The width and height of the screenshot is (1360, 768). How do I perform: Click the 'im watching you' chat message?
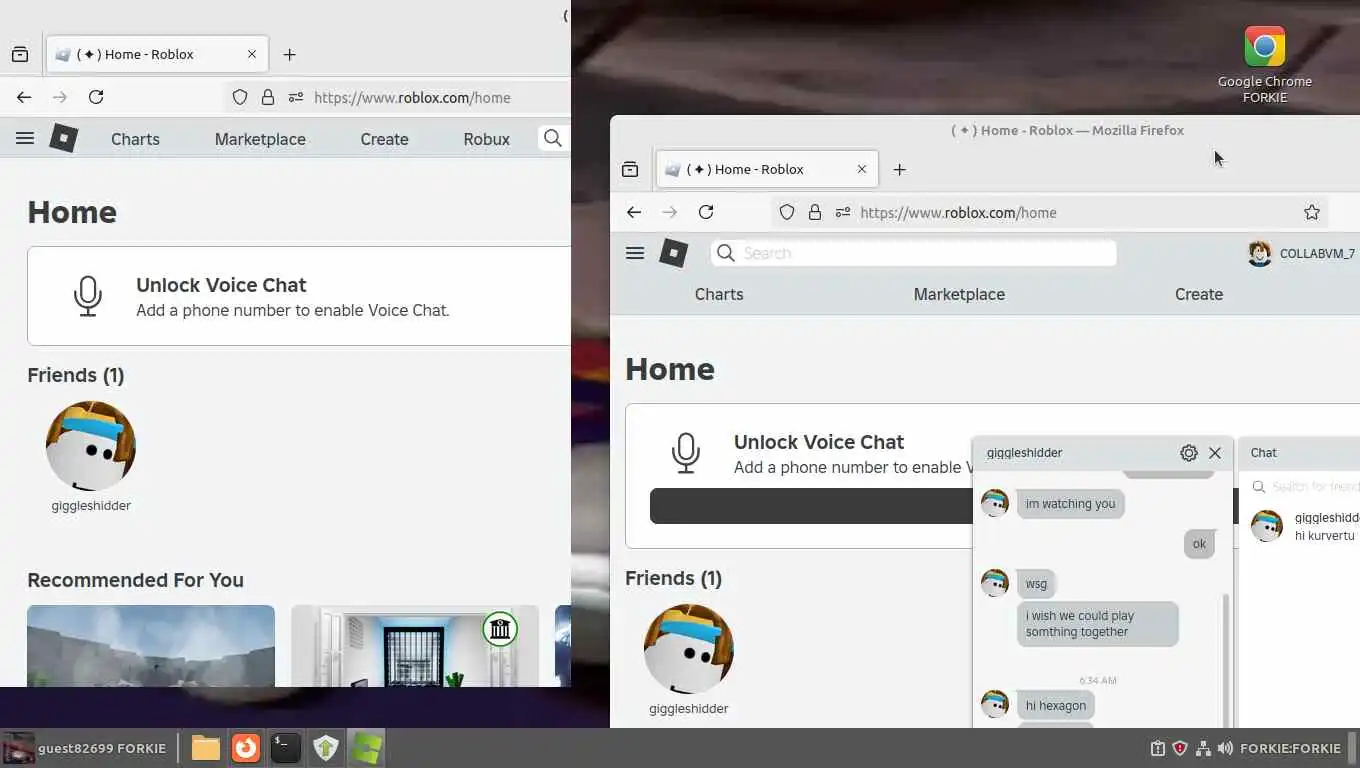coord(1070,504)
